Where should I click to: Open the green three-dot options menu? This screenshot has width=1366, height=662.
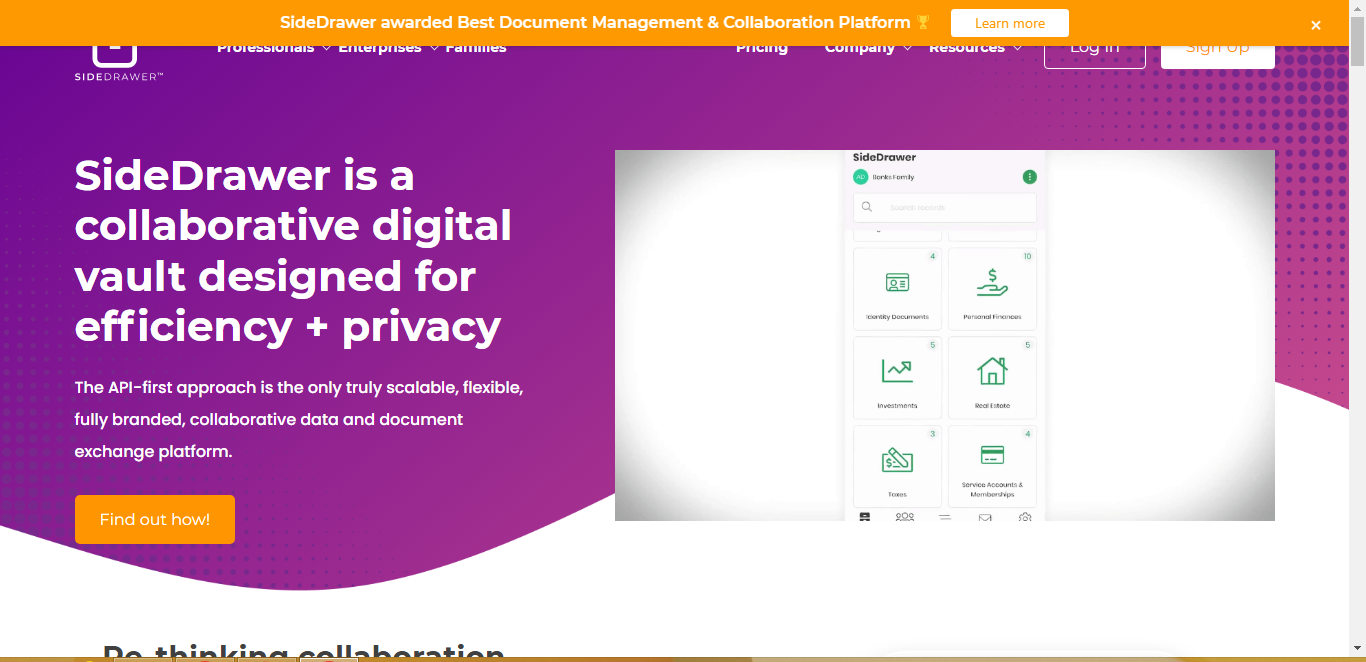click(x=1029, y=177)
